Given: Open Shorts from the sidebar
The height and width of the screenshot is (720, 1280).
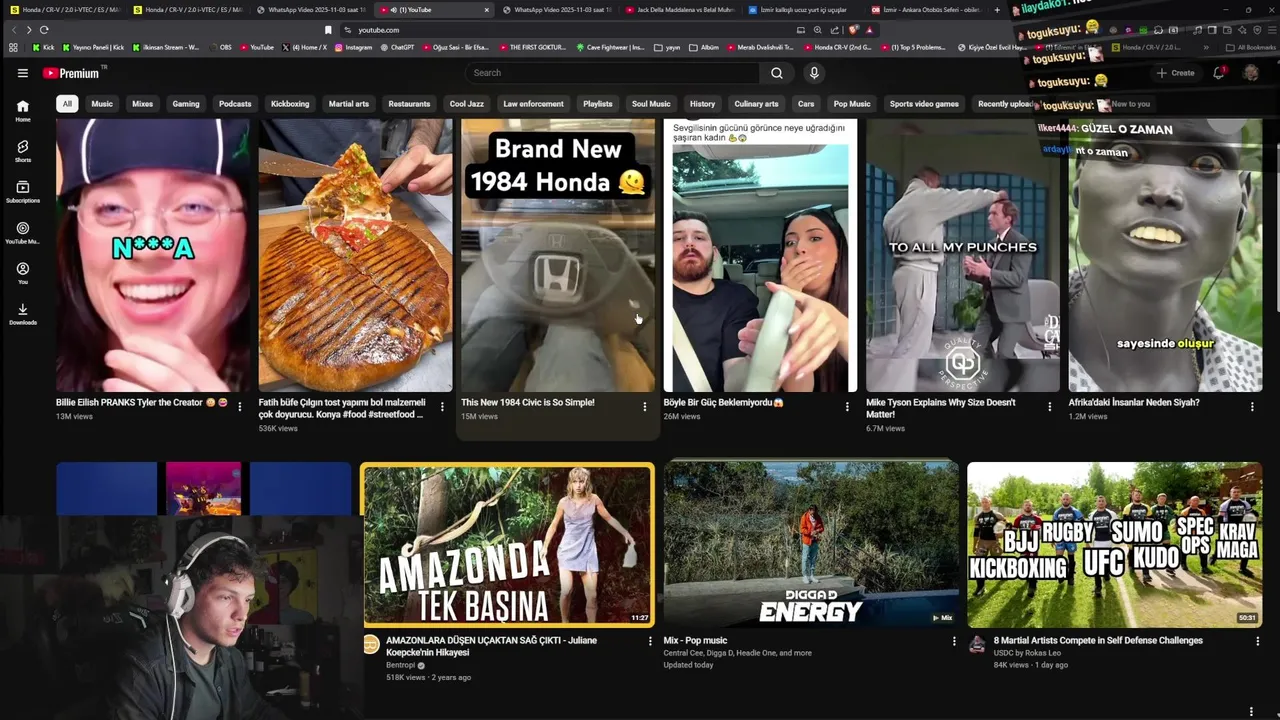Looking at the screenshot, I should pos(22,151).
